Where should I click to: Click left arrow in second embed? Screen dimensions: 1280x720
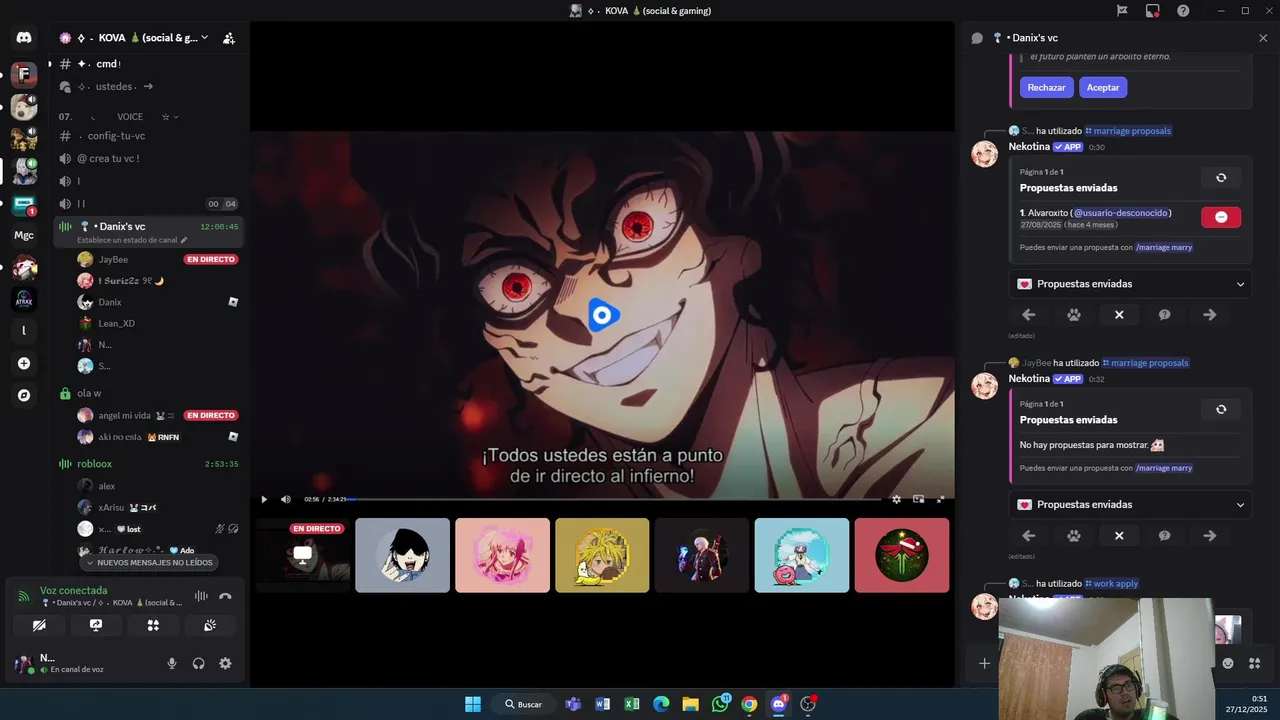tap(1029, 536)
